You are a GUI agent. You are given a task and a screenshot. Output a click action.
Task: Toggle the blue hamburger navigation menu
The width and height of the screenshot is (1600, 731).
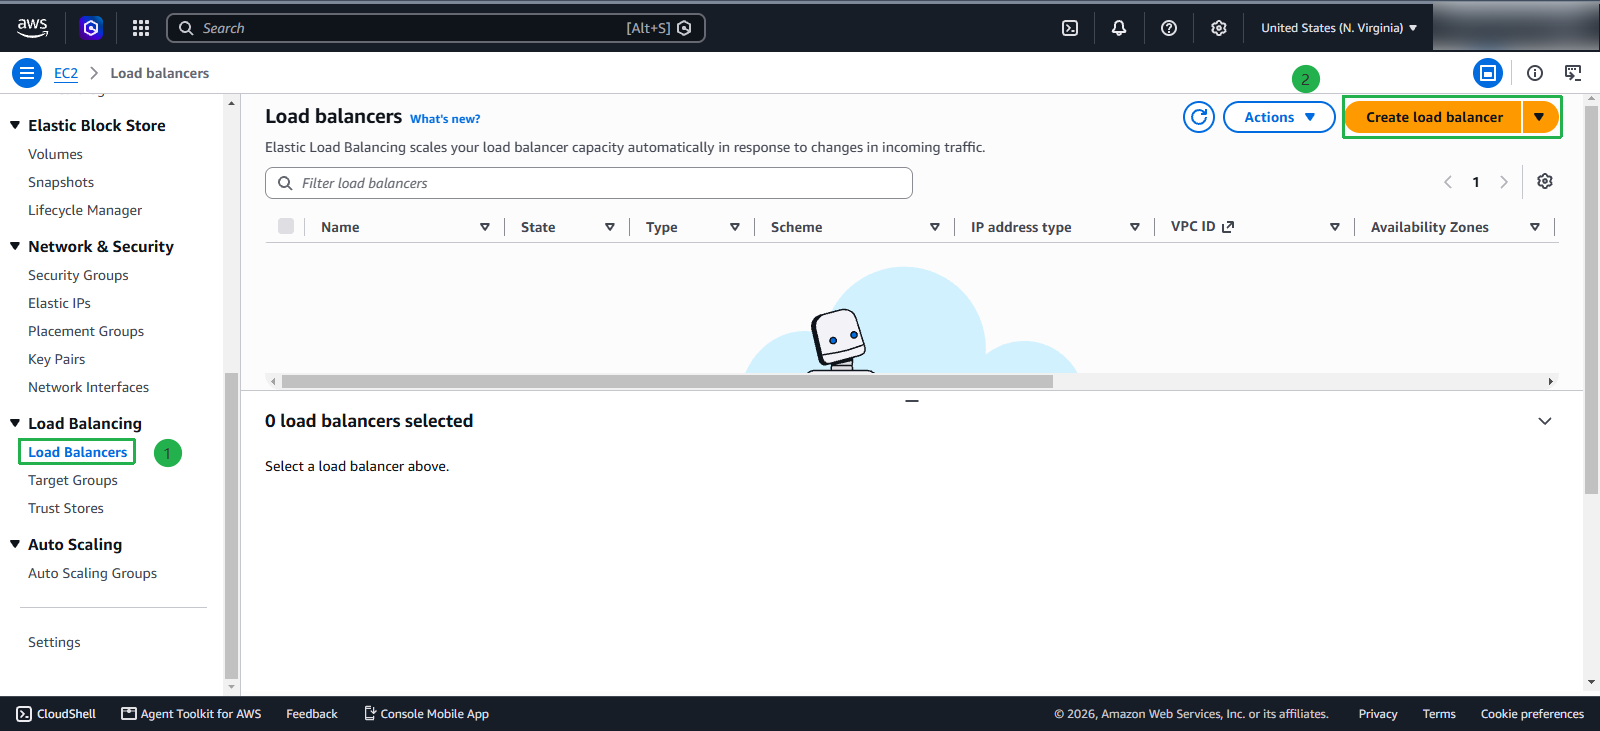(x=27, y=73)
